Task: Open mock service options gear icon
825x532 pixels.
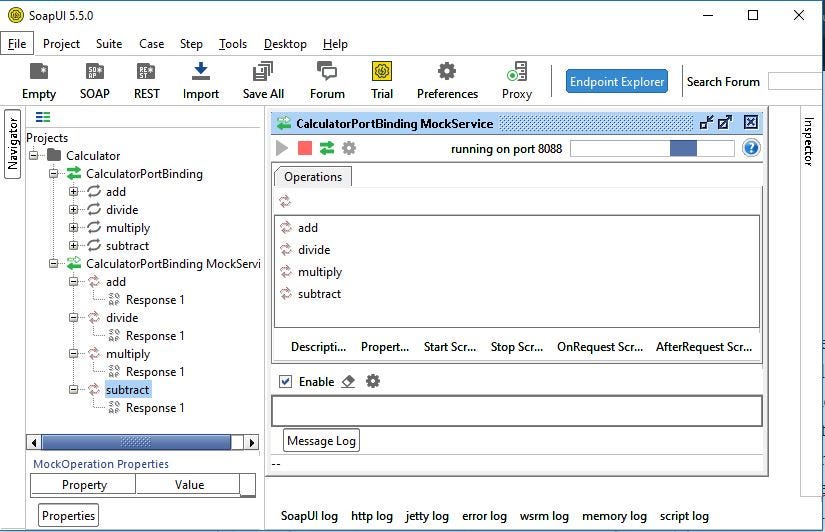Action: point(349,148)
